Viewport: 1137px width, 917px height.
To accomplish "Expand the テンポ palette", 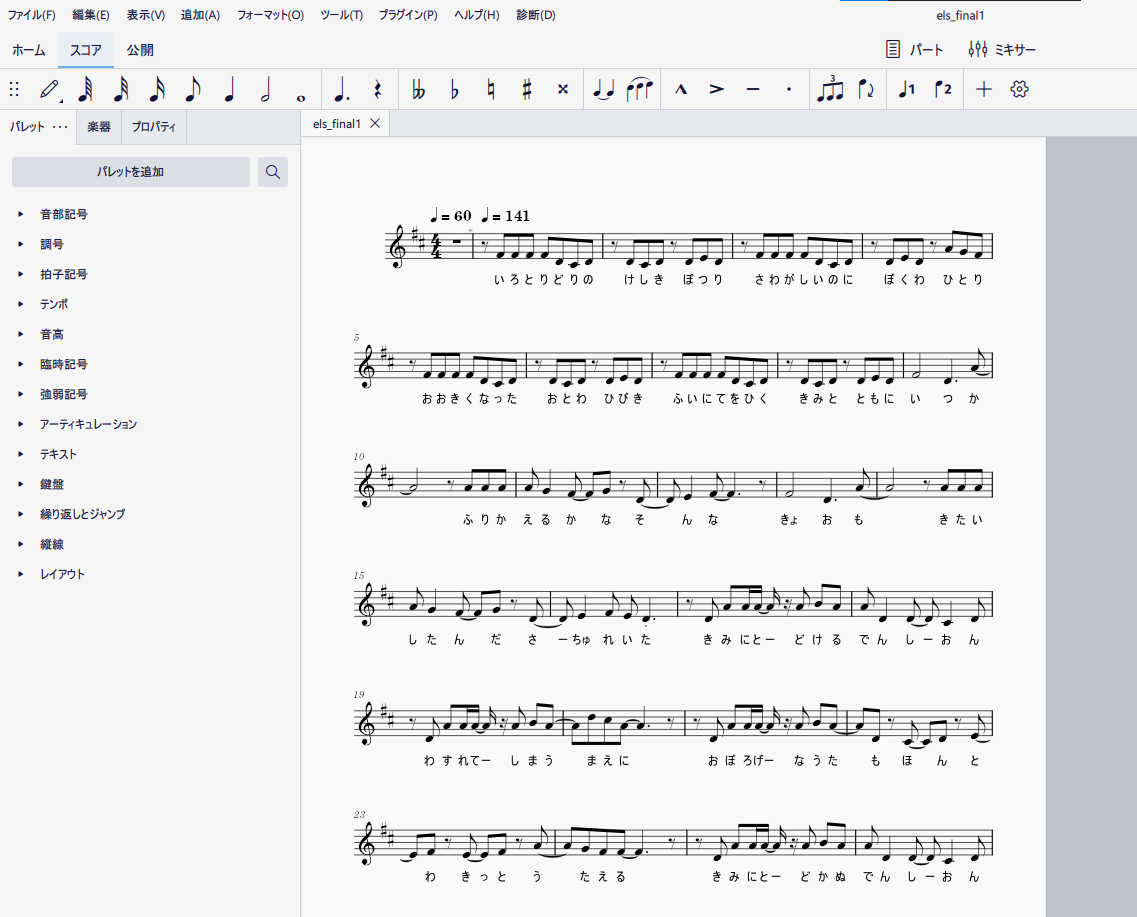I will pyautogui.click(x=20, y=304).
